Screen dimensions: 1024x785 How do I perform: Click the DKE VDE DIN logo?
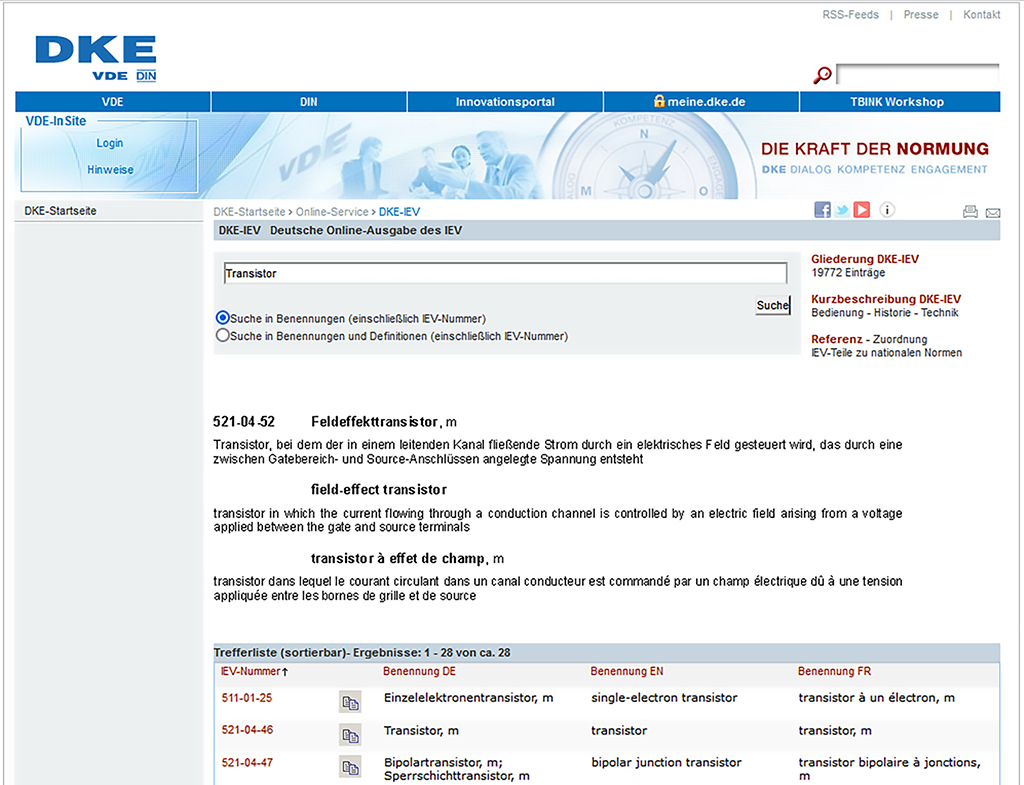(x=95, y=59)
